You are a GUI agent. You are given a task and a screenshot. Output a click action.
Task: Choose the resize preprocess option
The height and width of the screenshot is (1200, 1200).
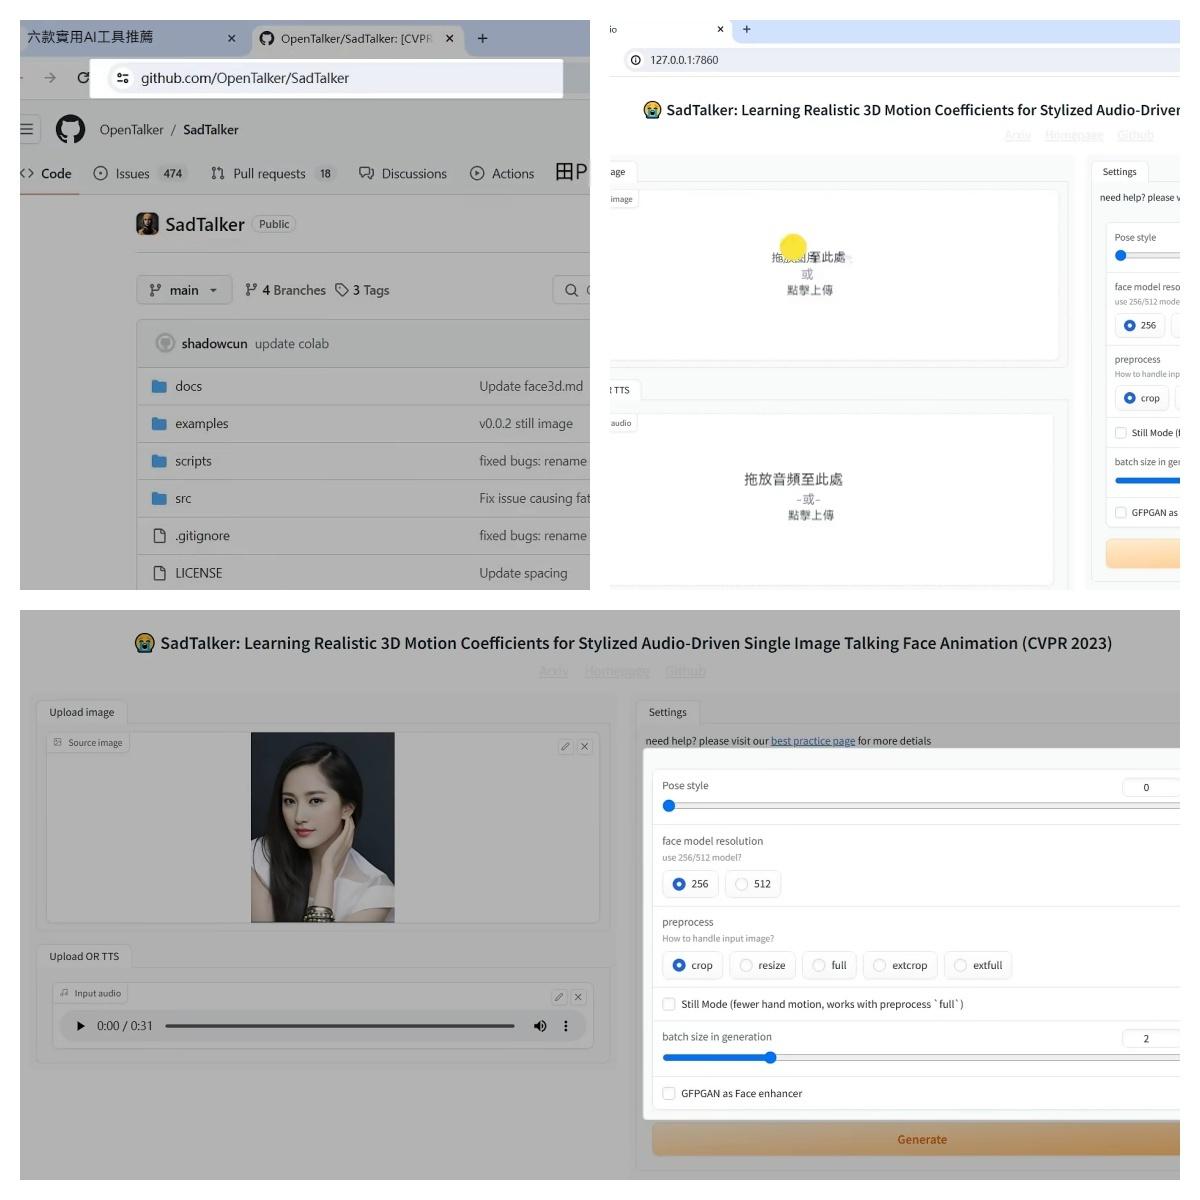click(762, 965)
